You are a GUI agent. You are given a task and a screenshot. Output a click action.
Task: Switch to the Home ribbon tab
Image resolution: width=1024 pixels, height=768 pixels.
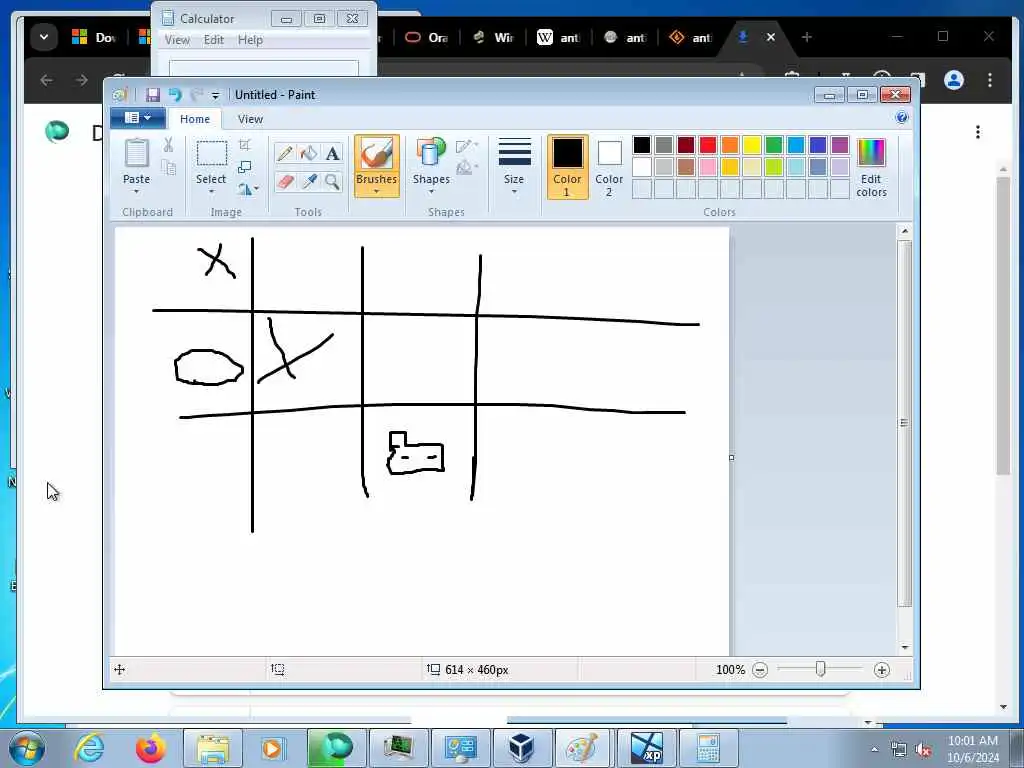(x=195, y=119)
